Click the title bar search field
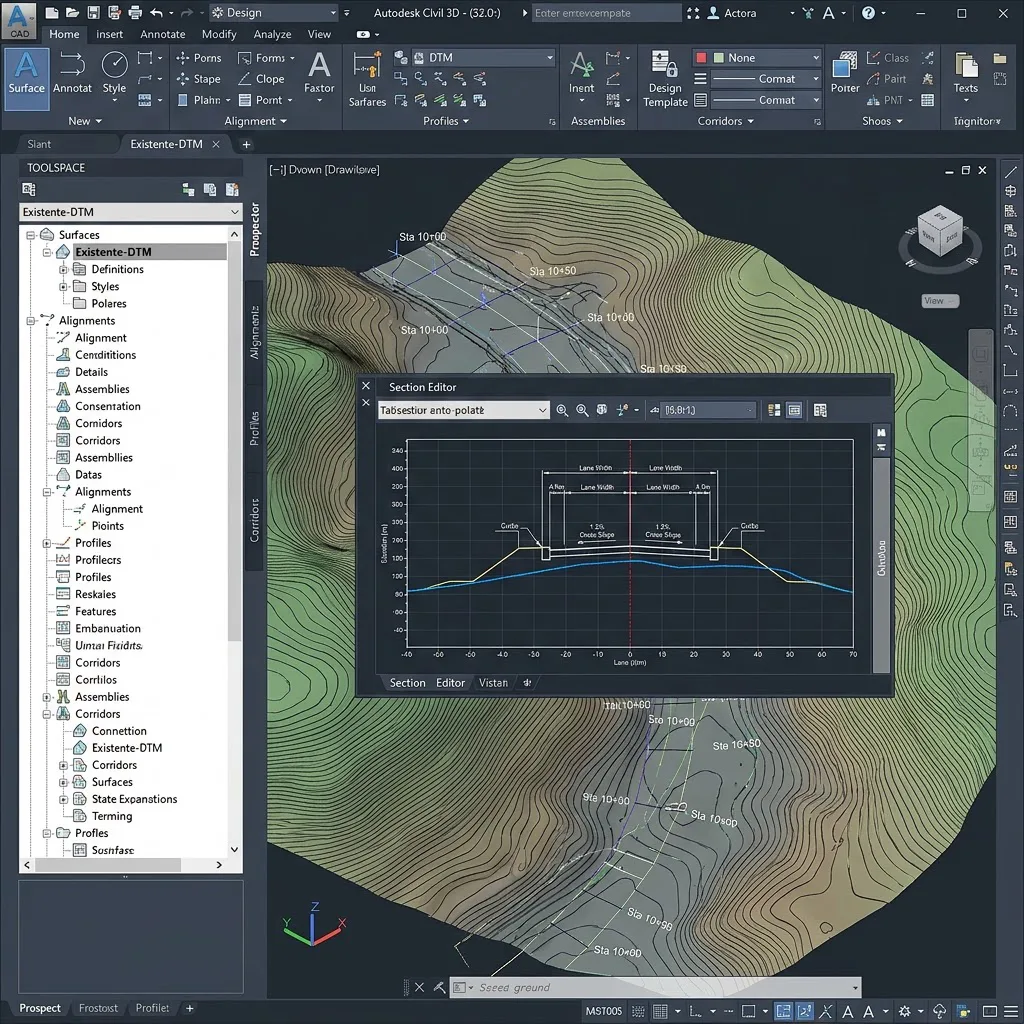This screenshot has height=1024, width=1024. pos(606,12)
